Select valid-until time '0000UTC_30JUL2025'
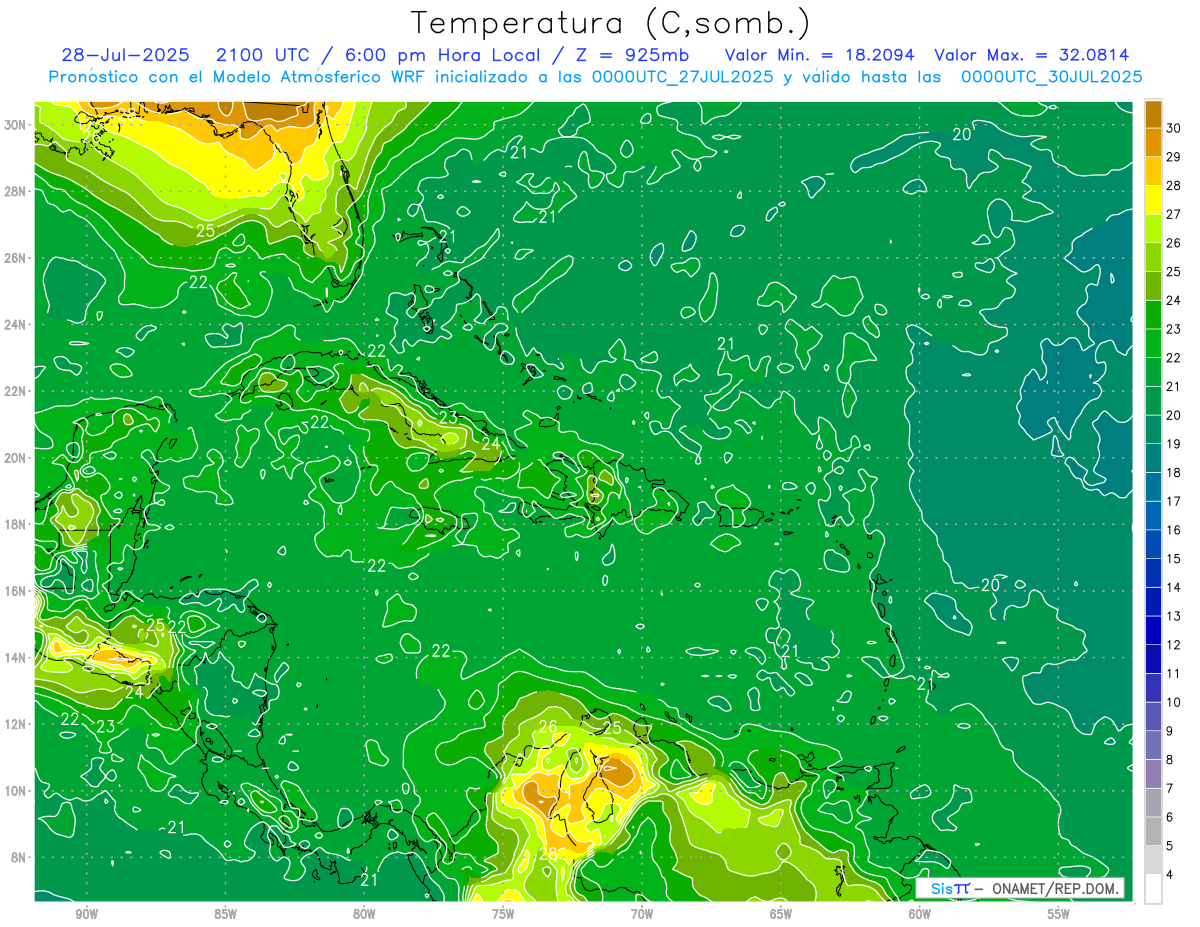 pos(1051,77)
